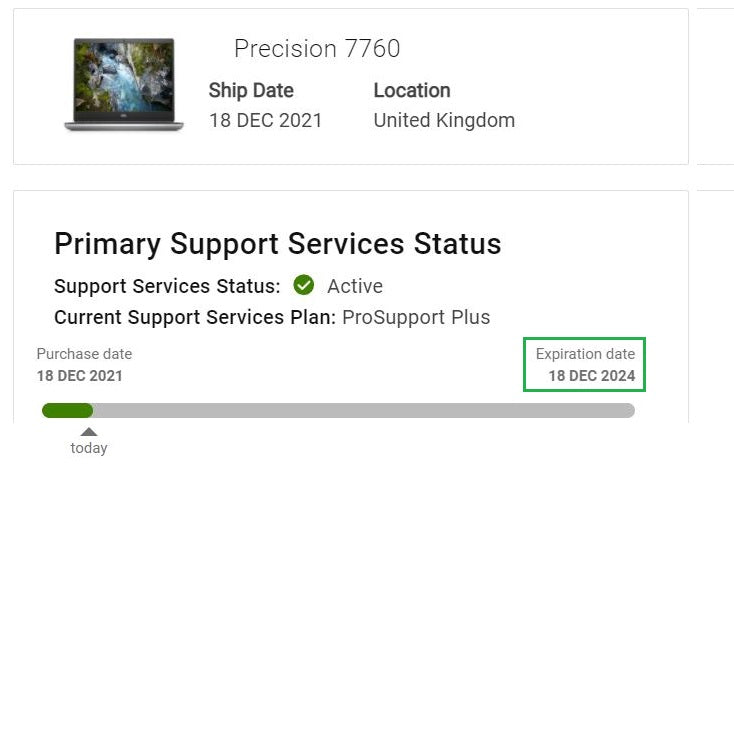
Task: Click the 18 DEC 2021 purchase date value
Action: point(80,375)
